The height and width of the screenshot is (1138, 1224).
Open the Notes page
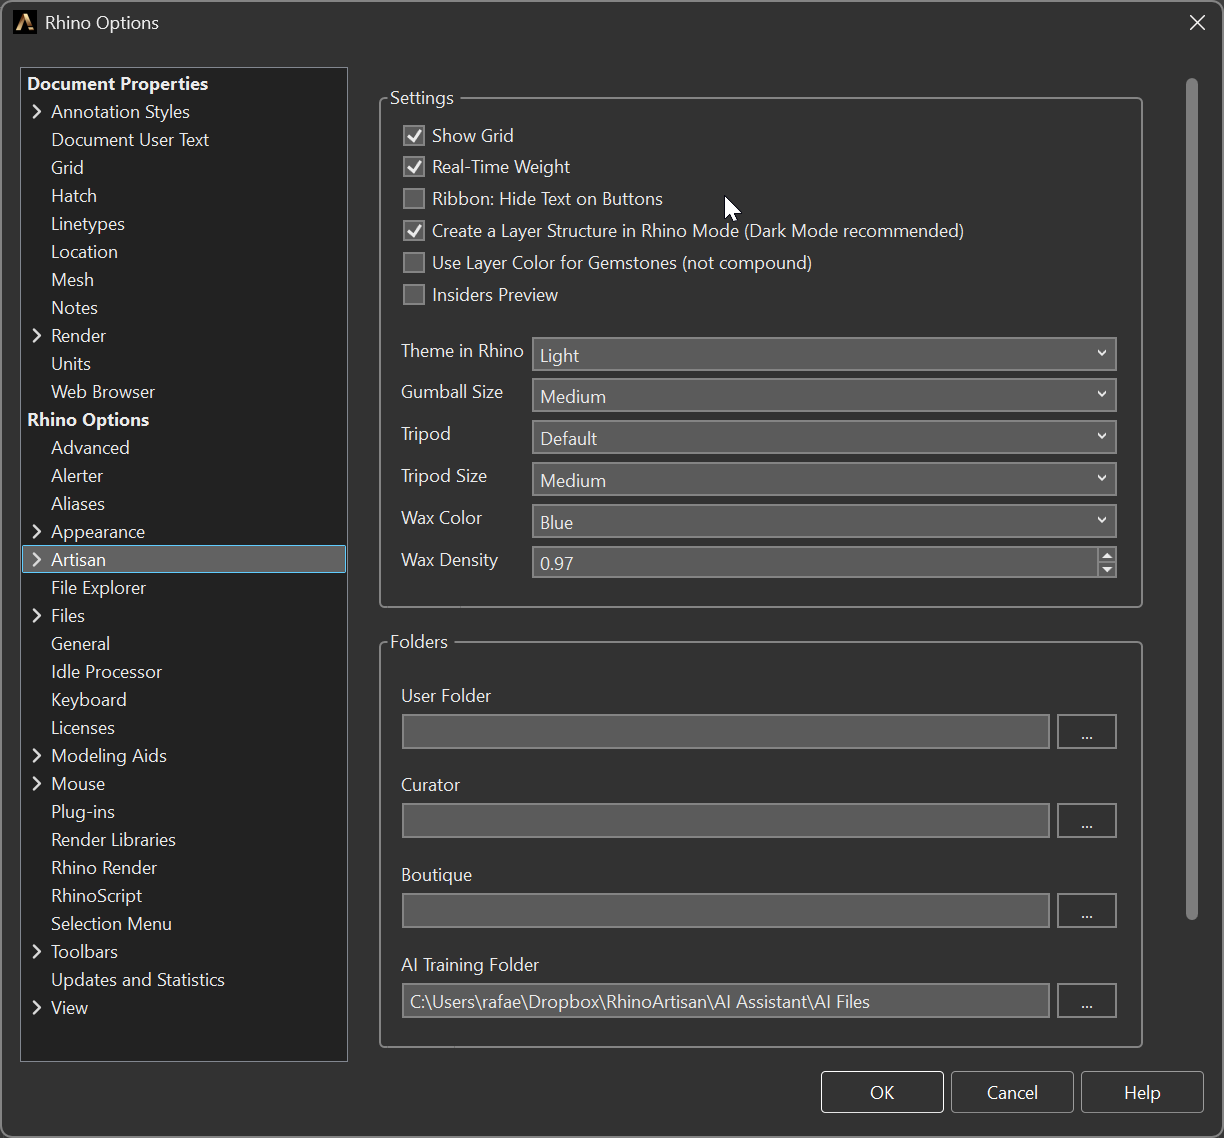[x=74, y=308]
